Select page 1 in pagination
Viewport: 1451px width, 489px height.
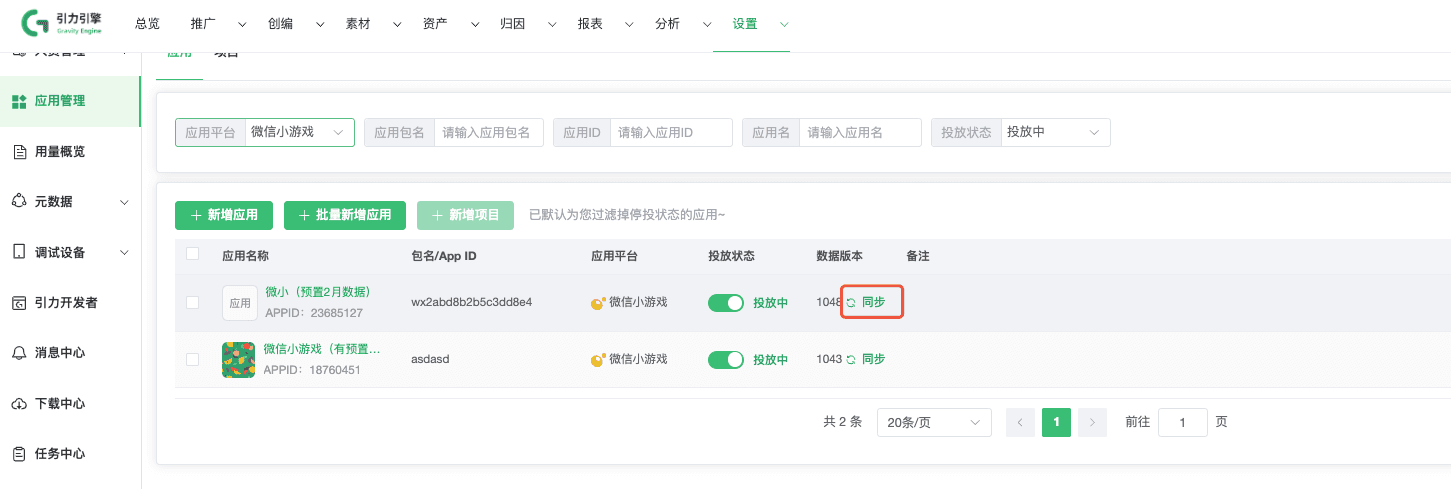tap(1056, 423)
